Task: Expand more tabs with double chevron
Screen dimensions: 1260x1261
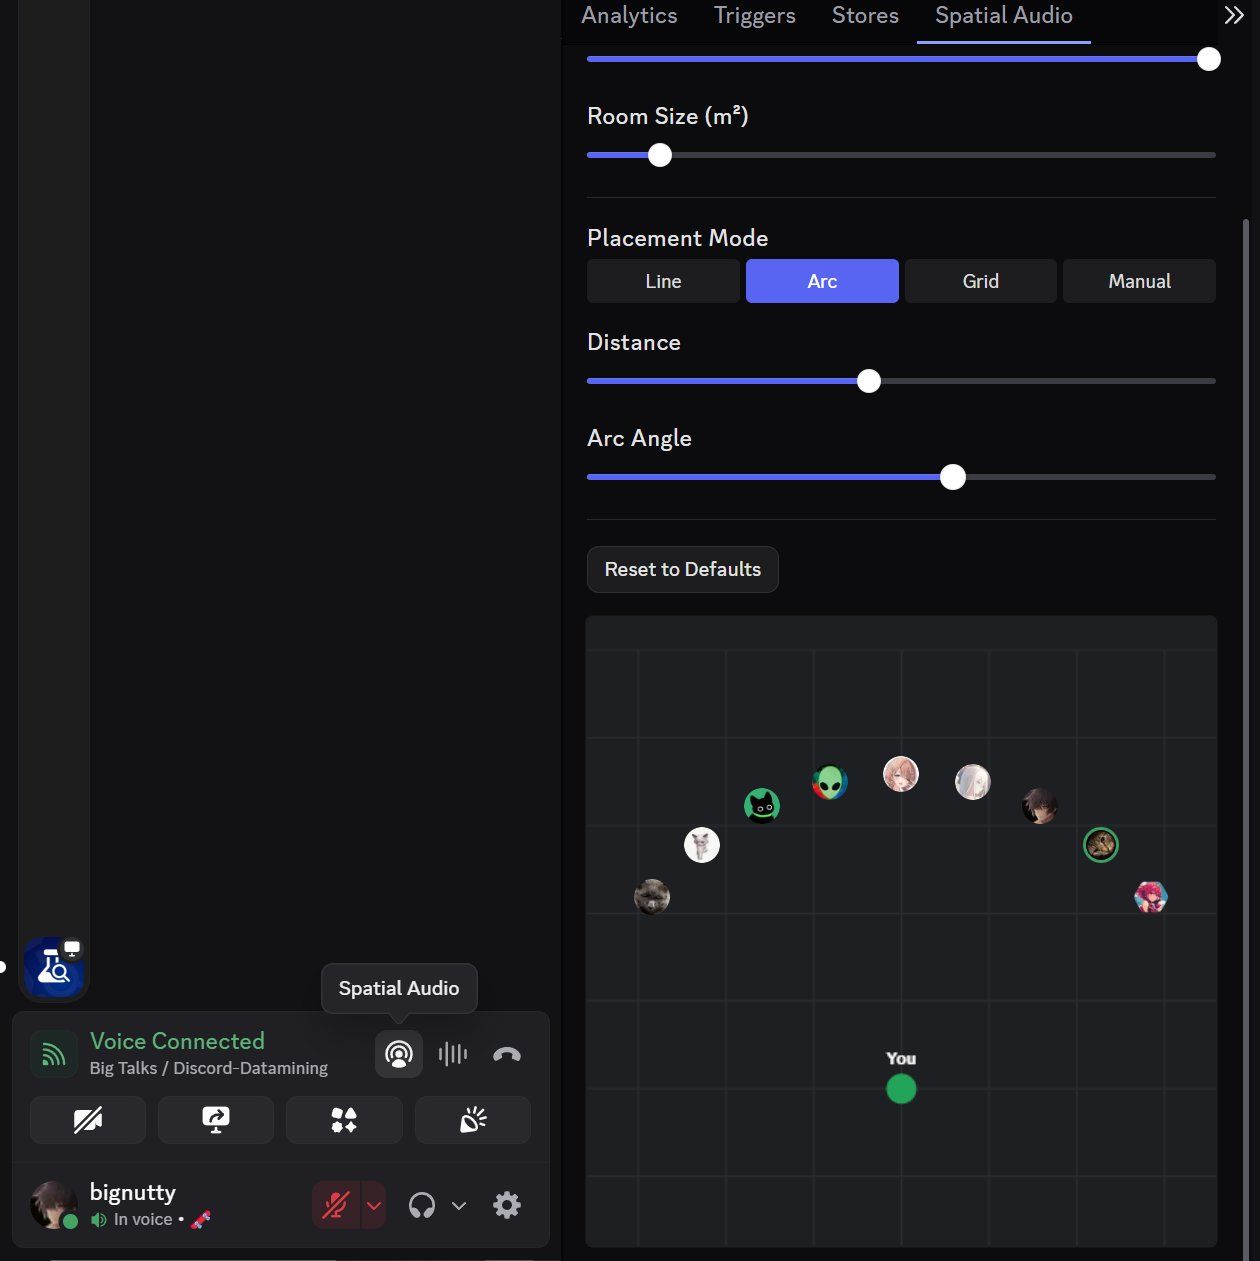Action: 1234,16
